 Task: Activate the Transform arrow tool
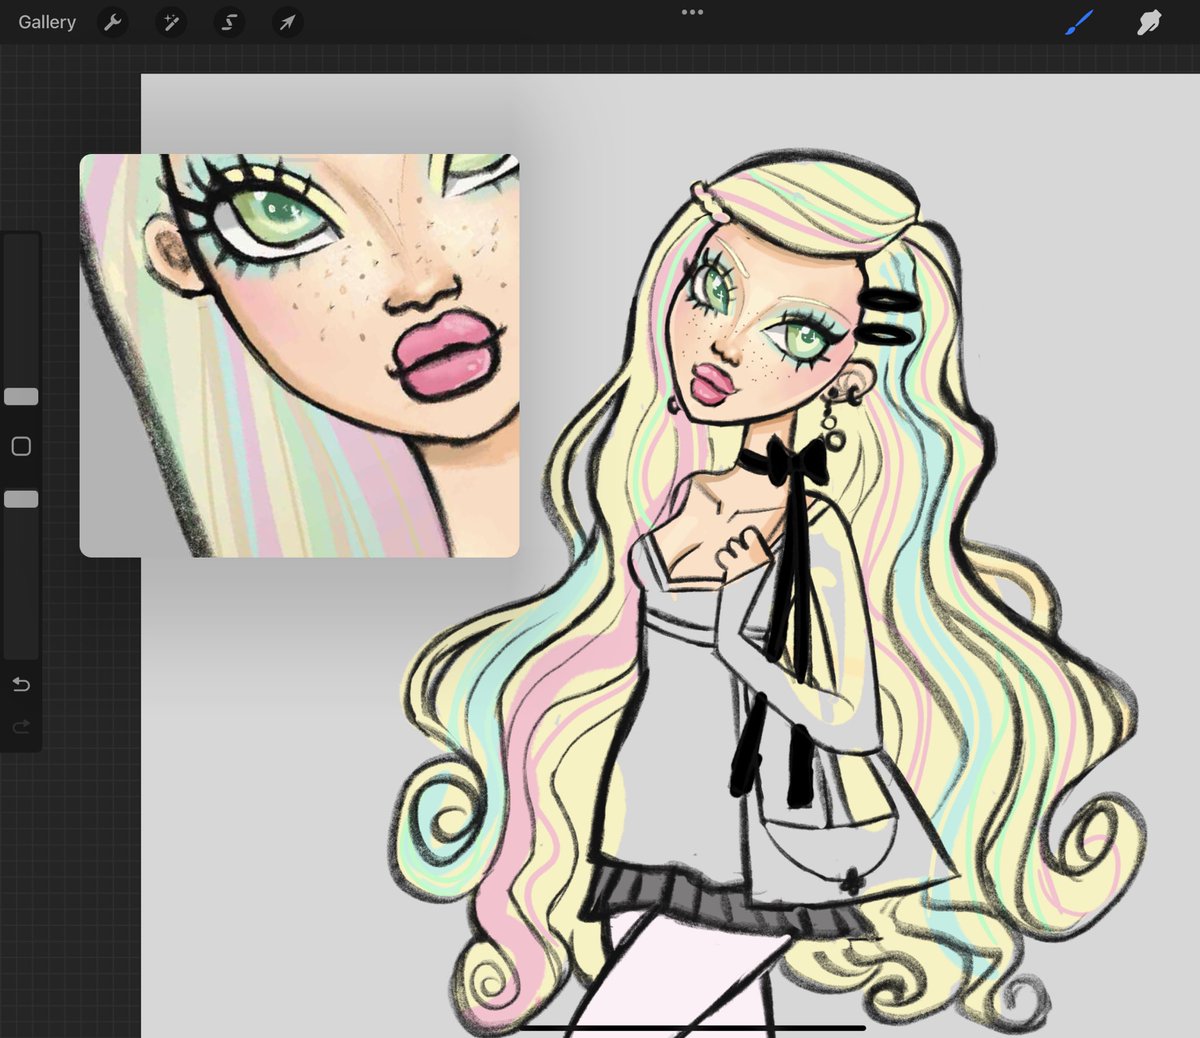pyautogui.click(x=287, y=22)
